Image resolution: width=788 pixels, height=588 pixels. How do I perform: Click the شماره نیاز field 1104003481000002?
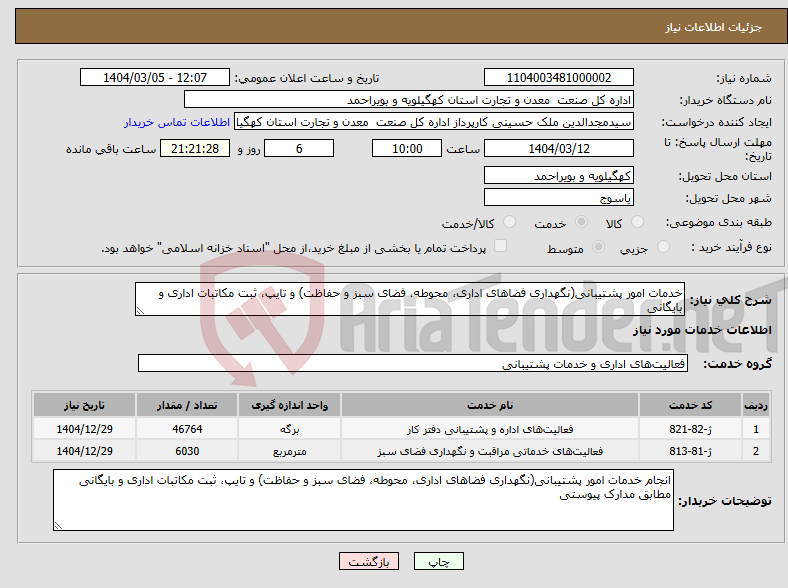click(x=558, y=77)
